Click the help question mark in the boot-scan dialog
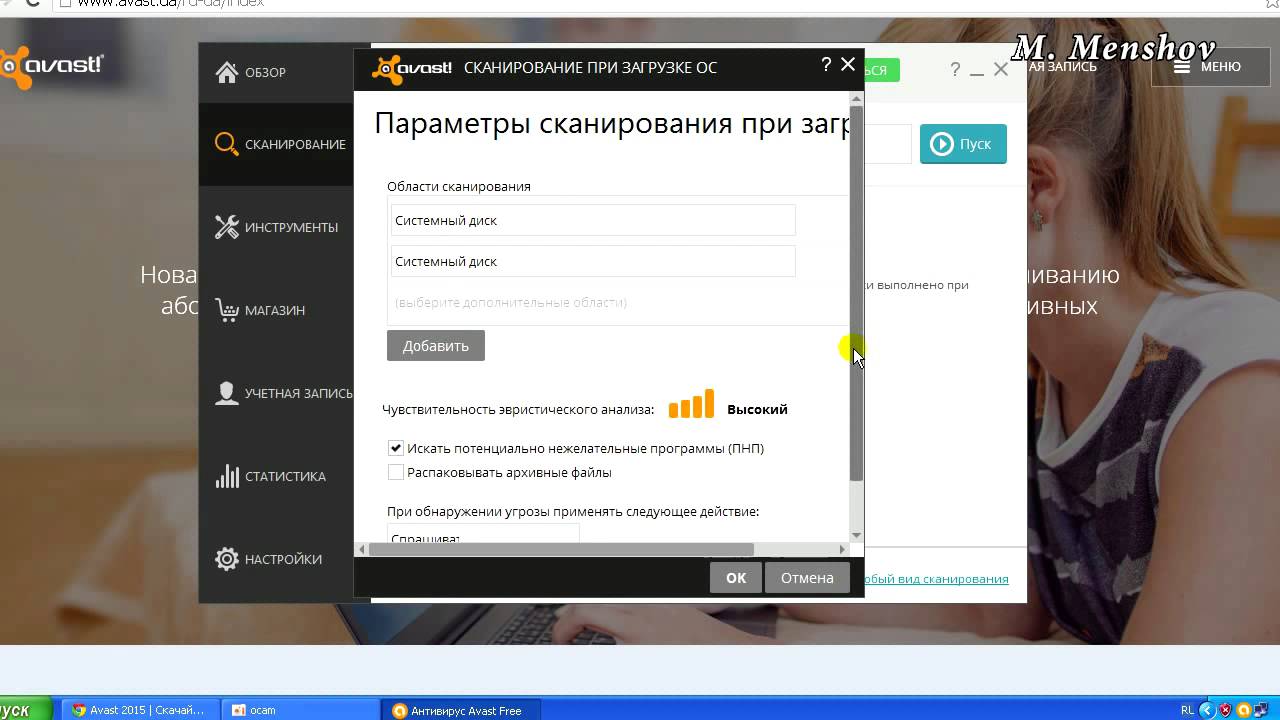Viewport: 1280px width, 720px height. (x=826, y=65)
